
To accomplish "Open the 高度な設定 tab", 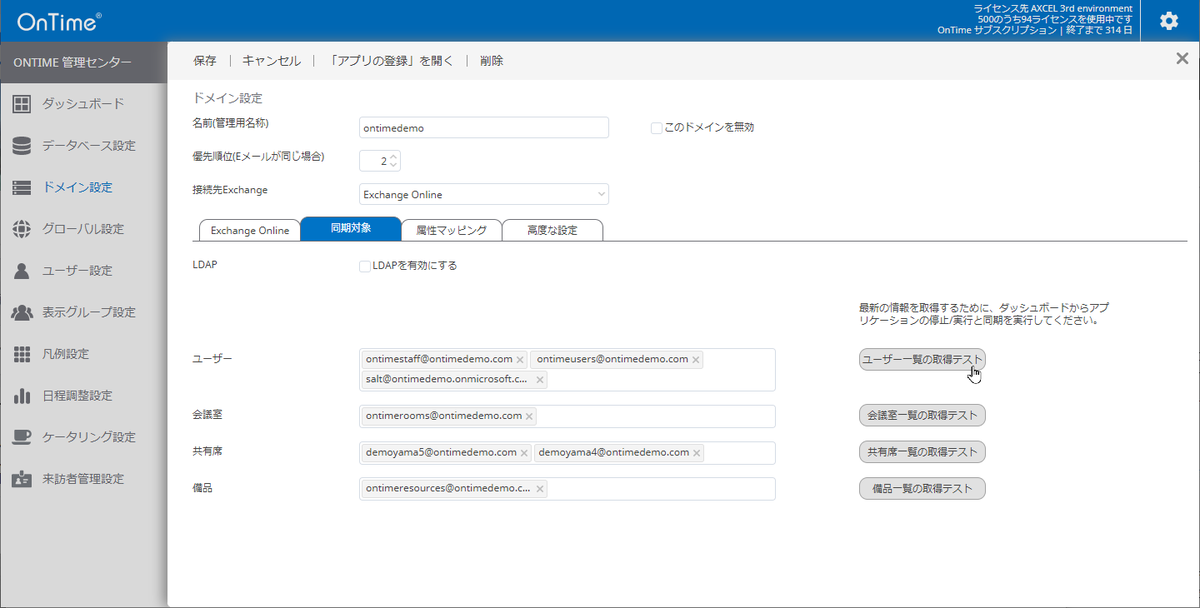I will point(552,230).
